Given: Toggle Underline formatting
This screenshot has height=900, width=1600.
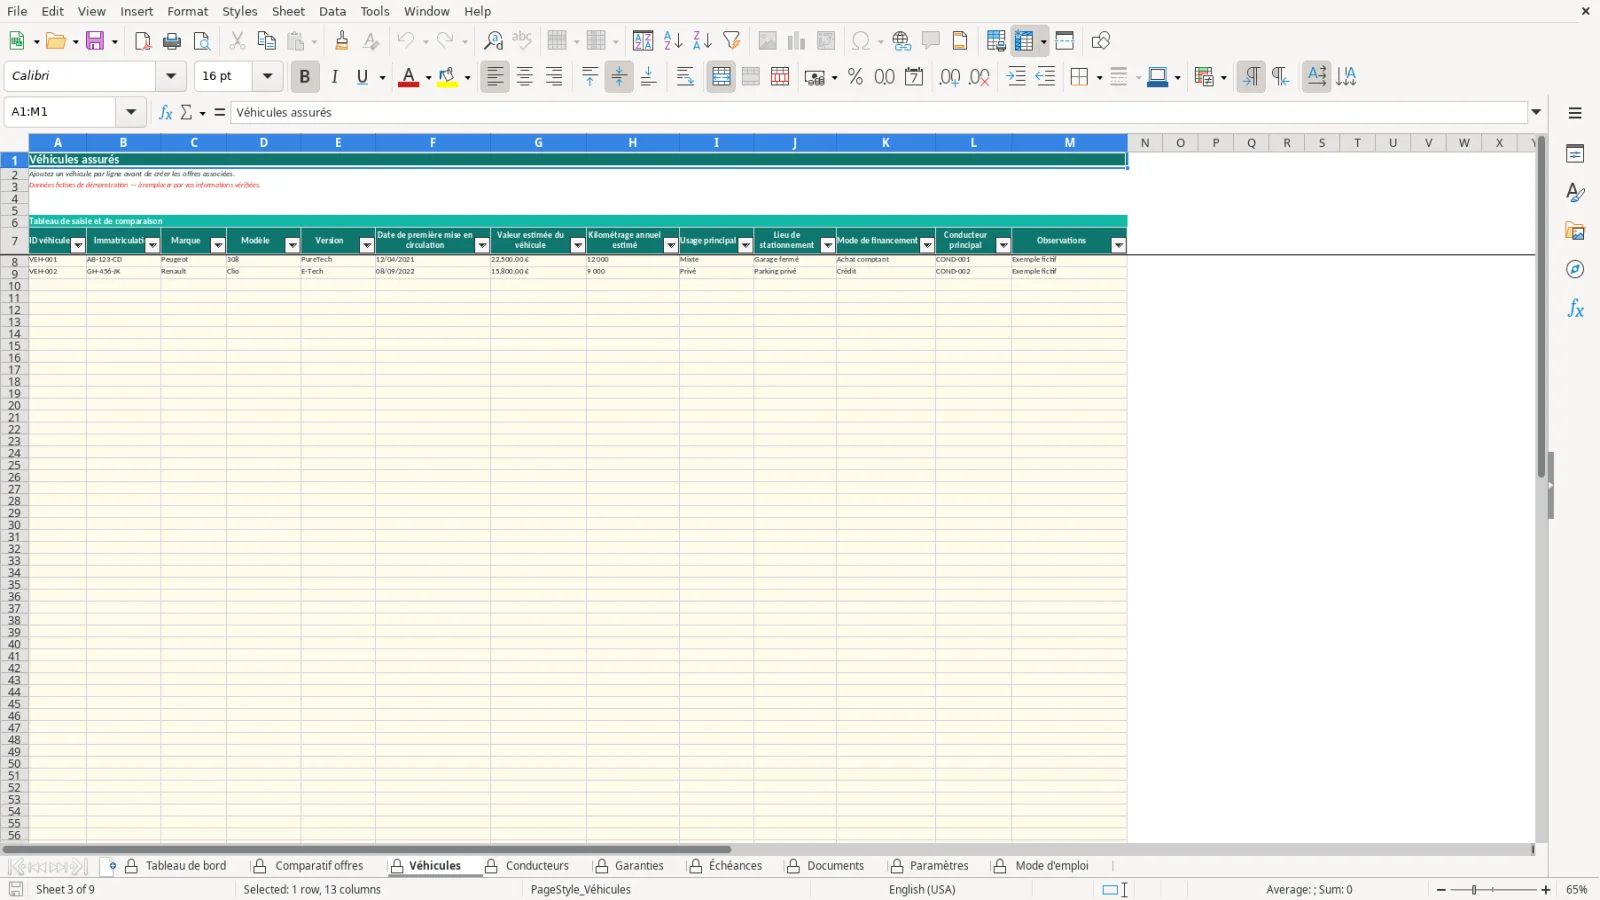Looking at the screenshot, I should pyautogui.click(x=363, y=77).
